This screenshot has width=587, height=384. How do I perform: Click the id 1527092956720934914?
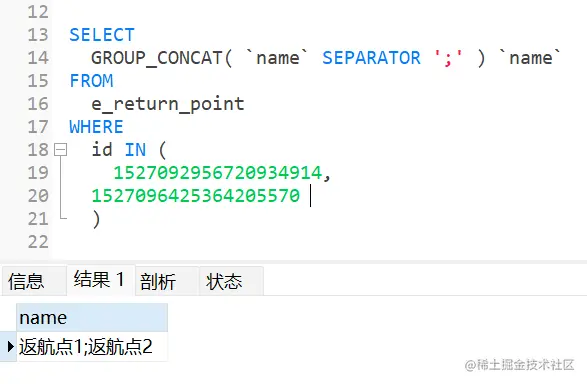click(x=218, y=173)
